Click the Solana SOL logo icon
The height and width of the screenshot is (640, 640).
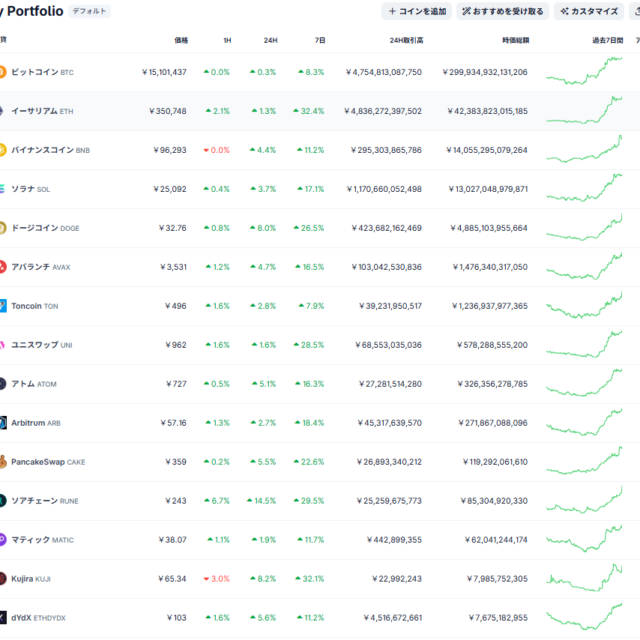tap(2, 189)
